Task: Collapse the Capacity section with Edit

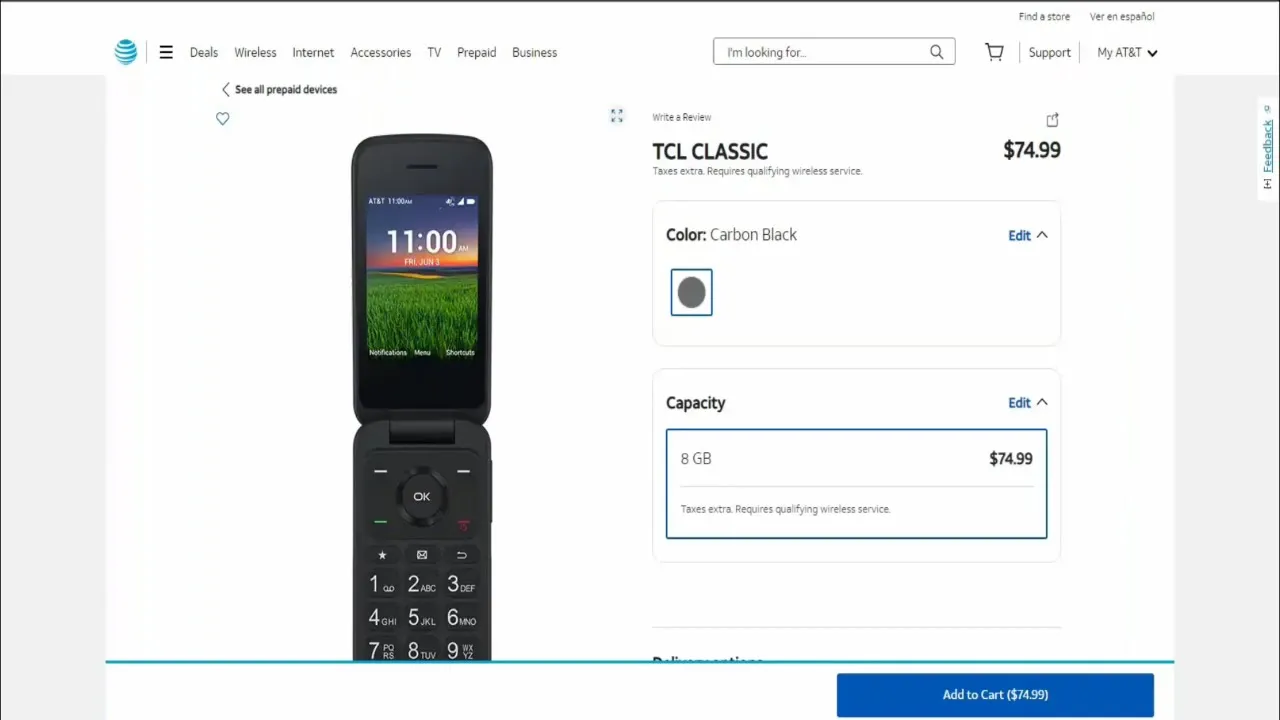Action: pos(1028,403)
